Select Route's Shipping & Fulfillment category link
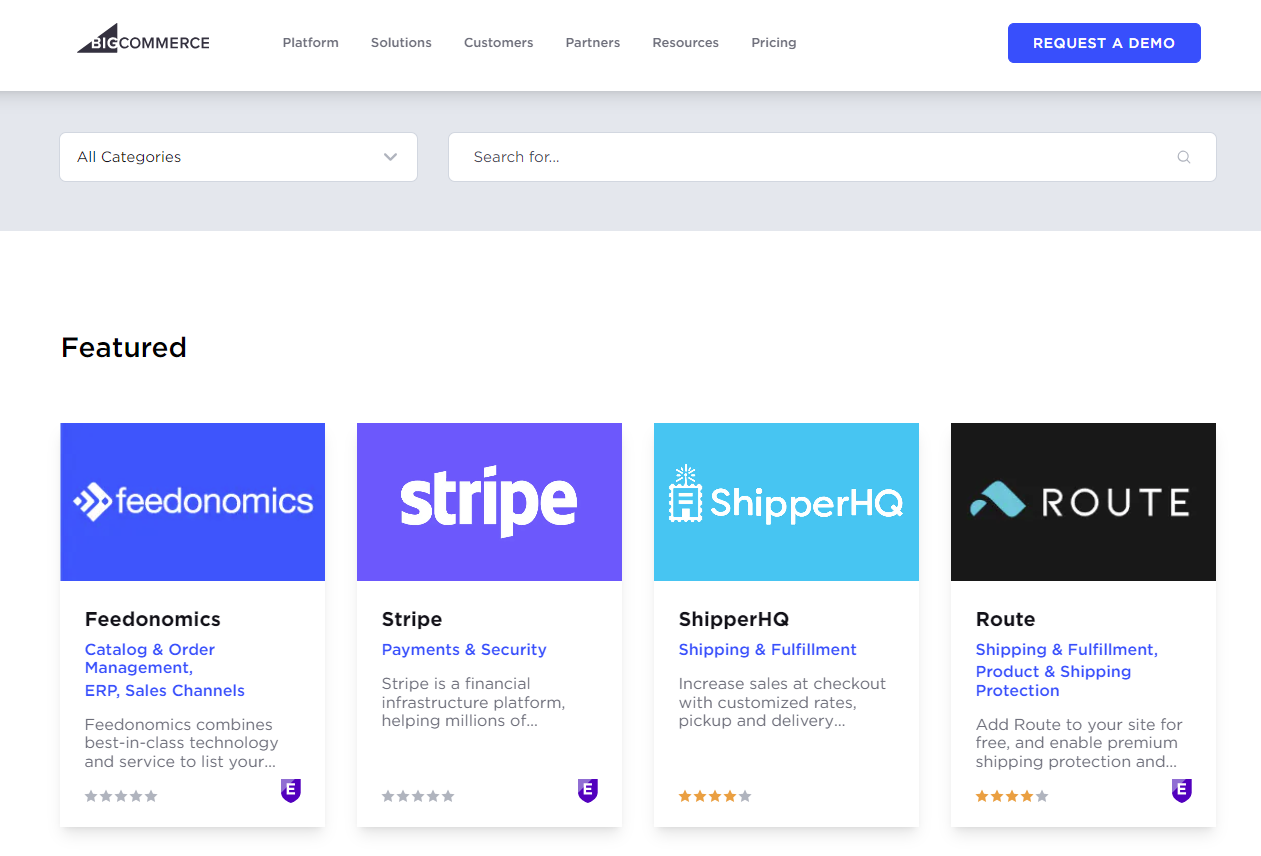 tap(1067, 650)
